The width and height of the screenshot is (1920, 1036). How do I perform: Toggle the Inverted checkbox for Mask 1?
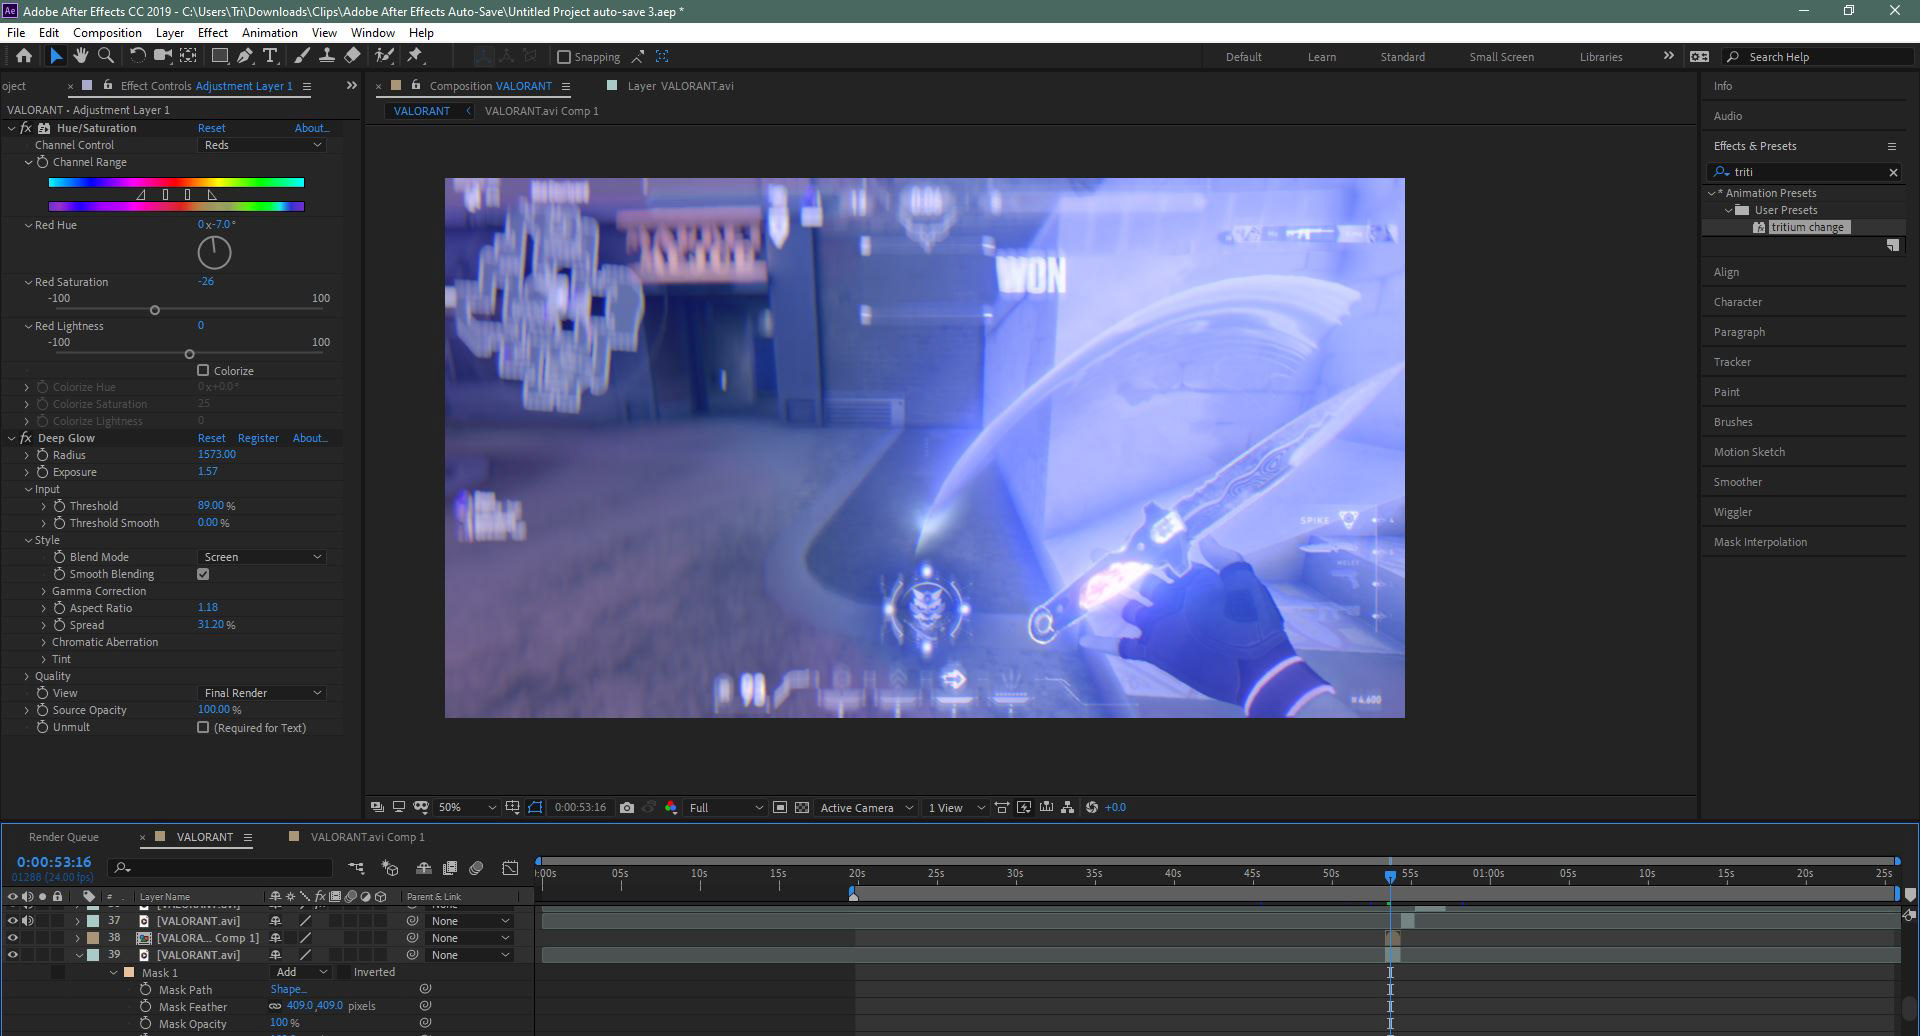click(x=343, y=972)
